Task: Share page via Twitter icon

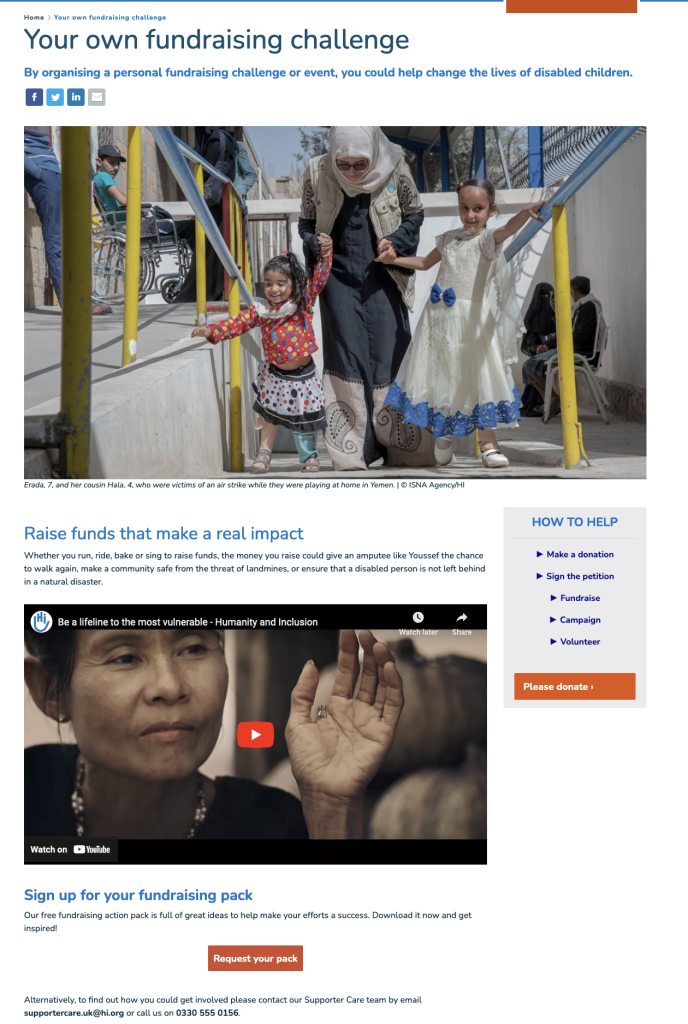Action: pyautogui.click(x=55, y=97)
